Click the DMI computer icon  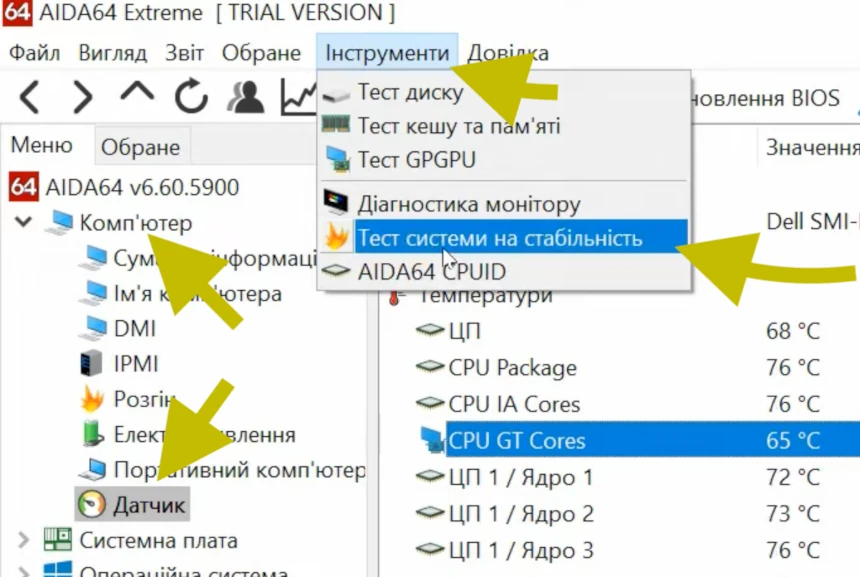tap(93, 328)
